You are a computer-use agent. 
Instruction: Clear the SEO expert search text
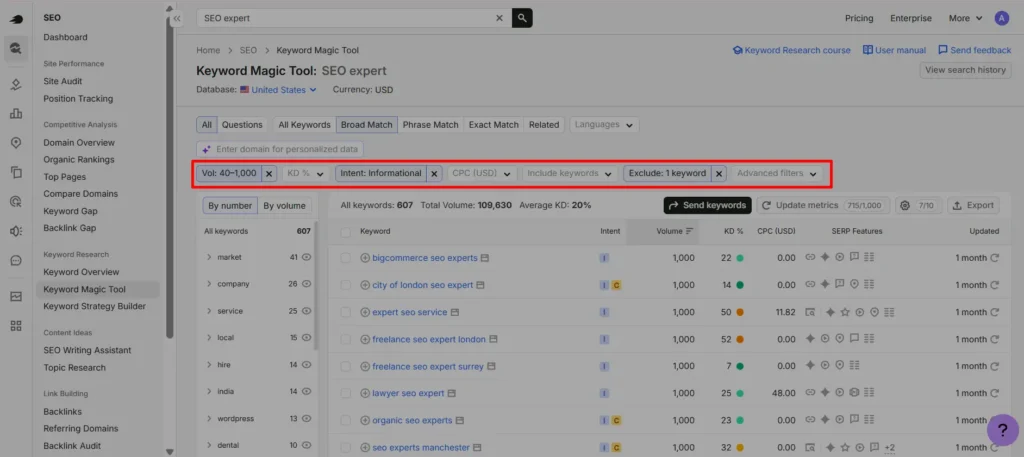(x=500, y=18)
